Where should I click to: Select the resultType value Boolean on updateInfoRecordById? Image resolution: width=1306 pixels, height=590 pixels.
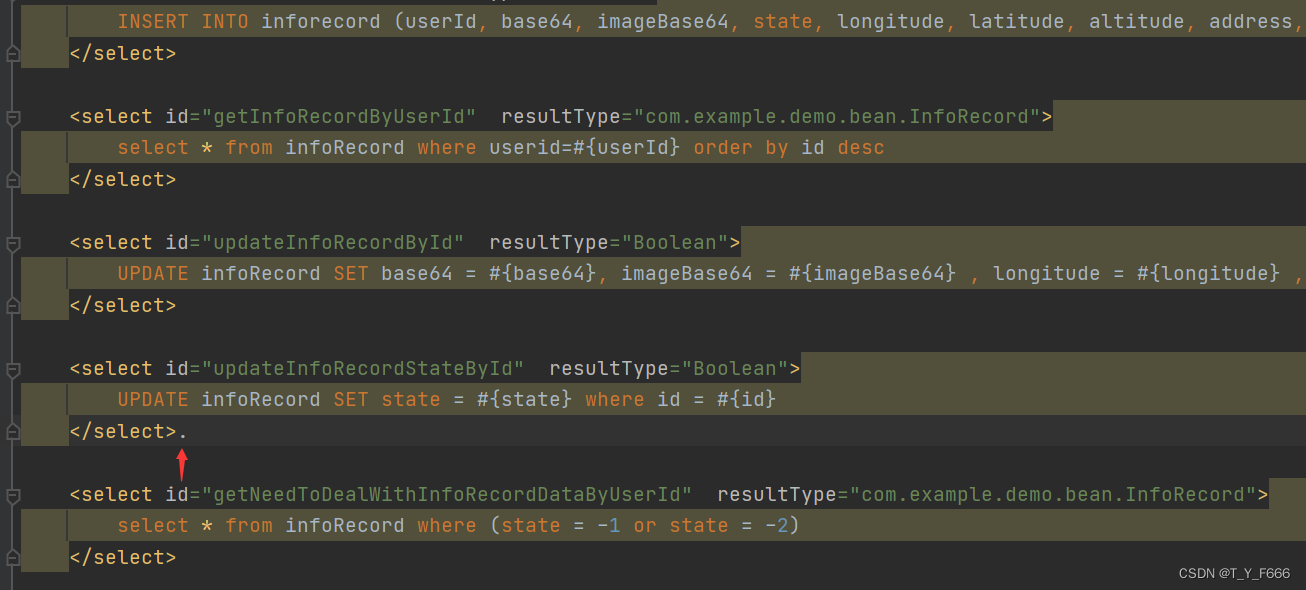click(x=677, y=242)
